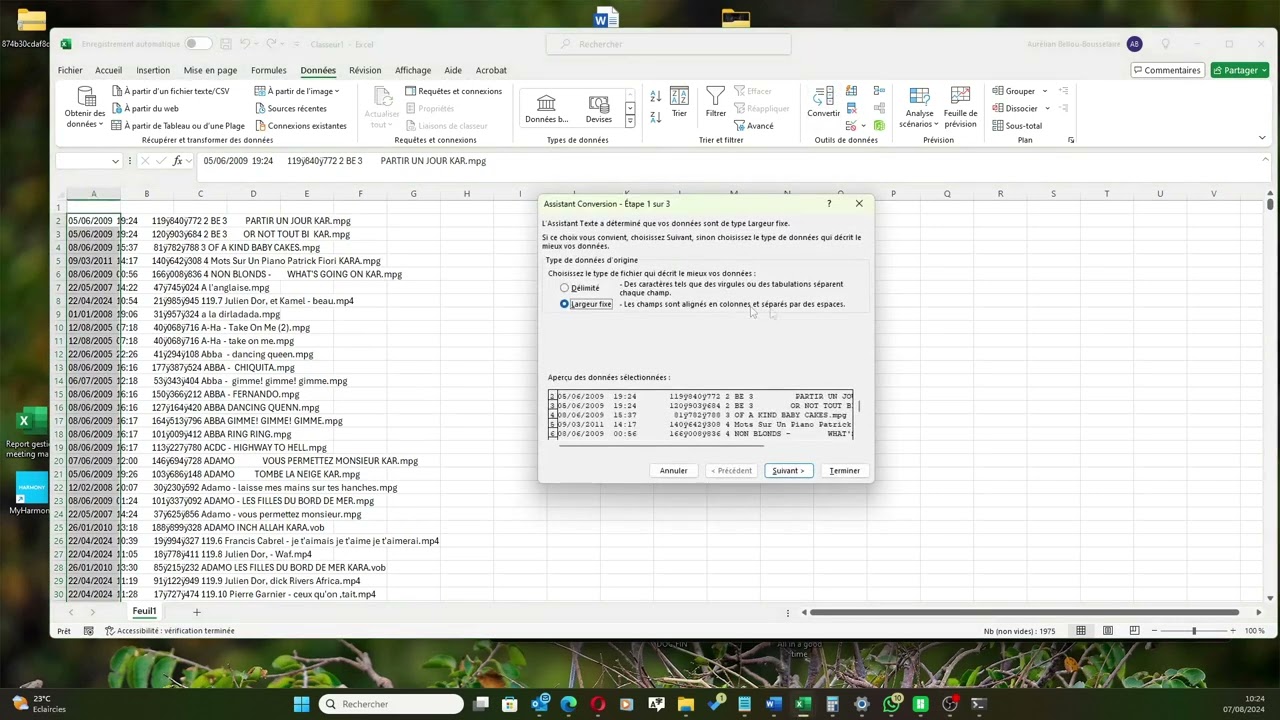The height and width of the screenshot is (720, 1280).
Task: Adjust the zoom slider
Action: [x=1193, y=631]
